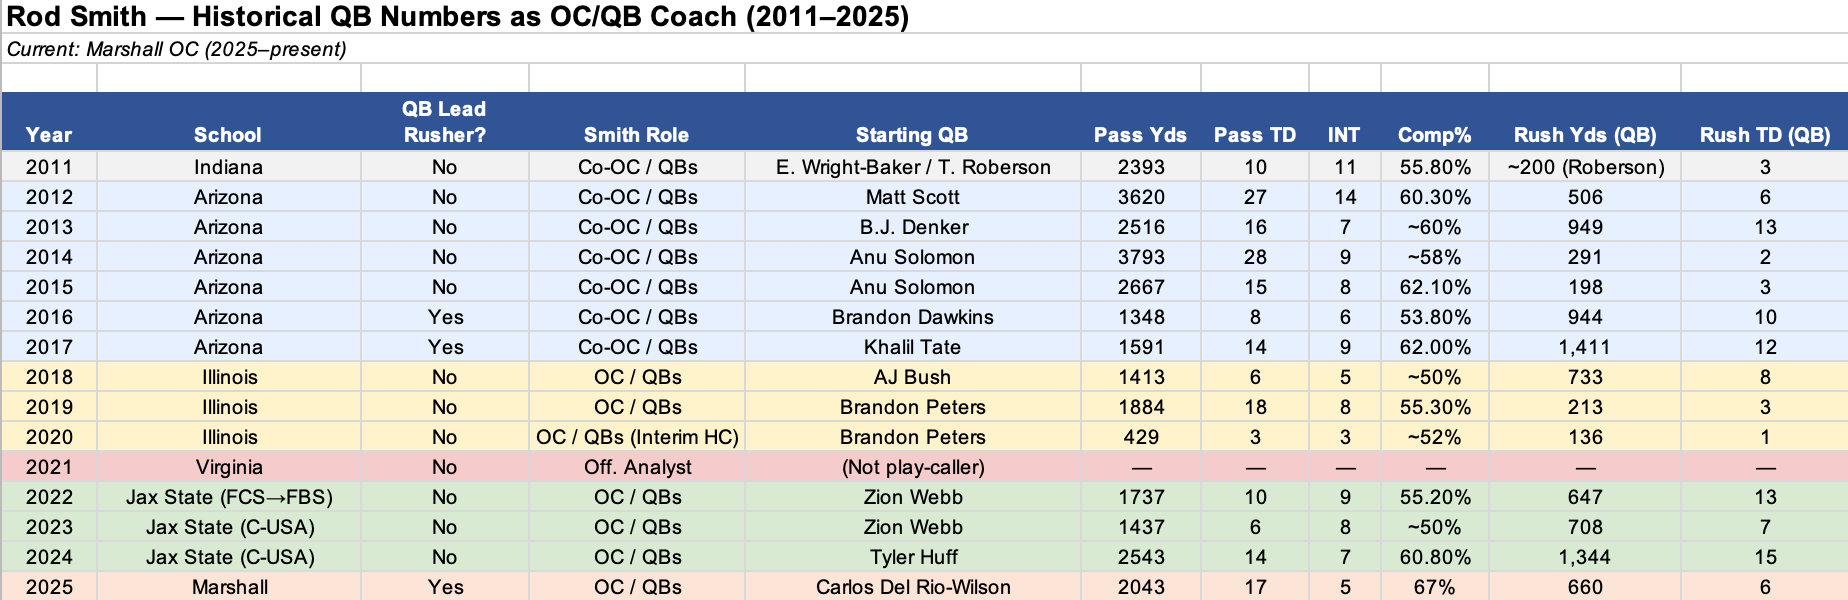Click the title cell about Rod Smith

[457, 17]
